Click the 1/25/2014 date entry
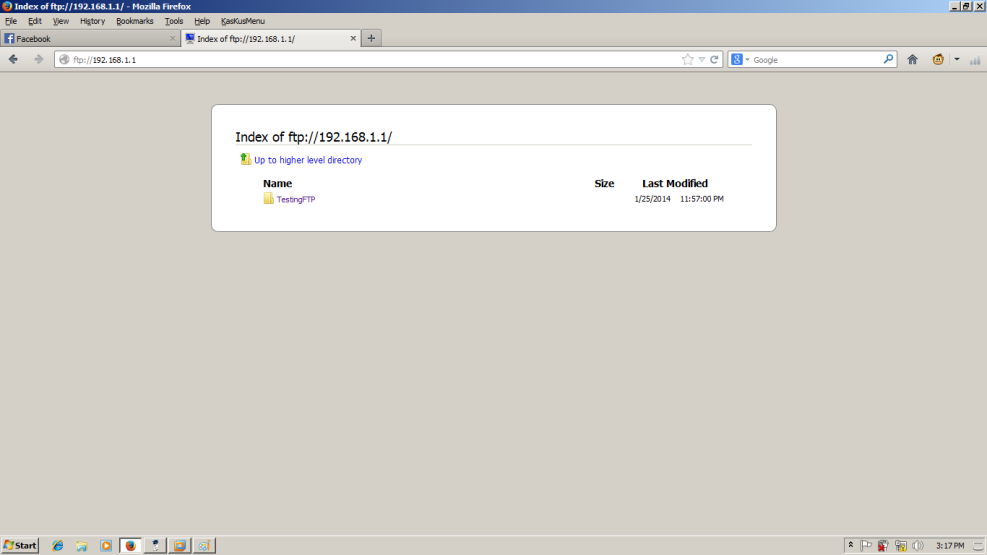Image resolution: width=987 pixels, height=555 pixels. pyautogui.click(x=653, y=199)
